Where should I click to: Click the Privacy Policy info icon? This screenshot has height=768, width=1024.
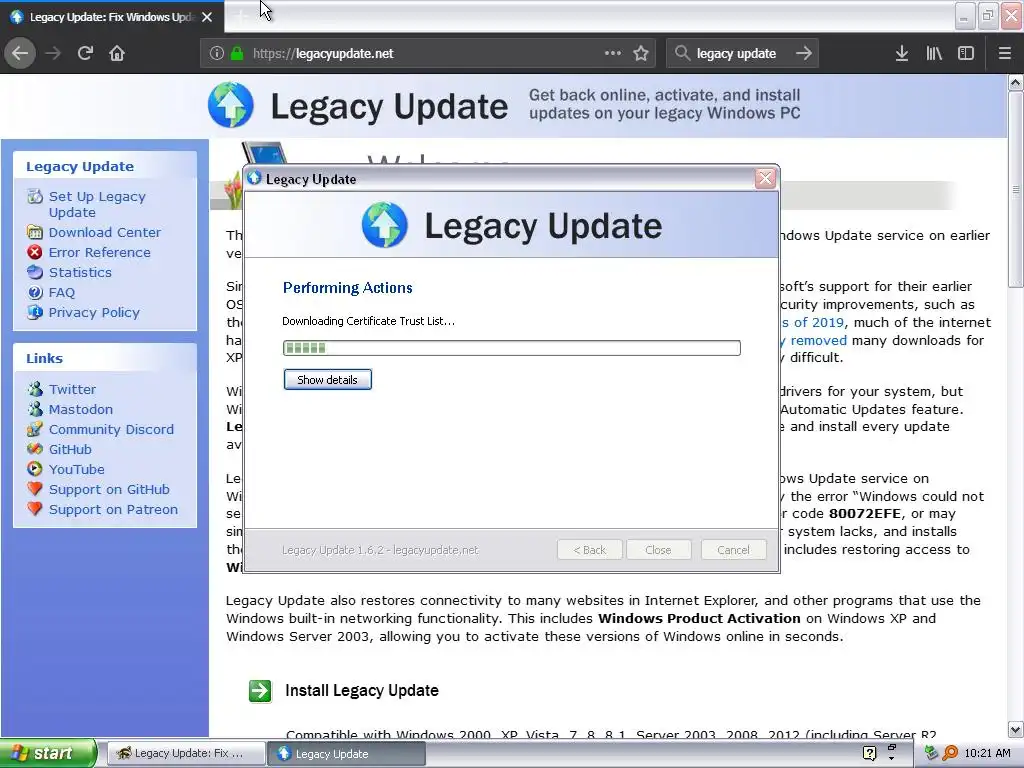pos(35,312)
